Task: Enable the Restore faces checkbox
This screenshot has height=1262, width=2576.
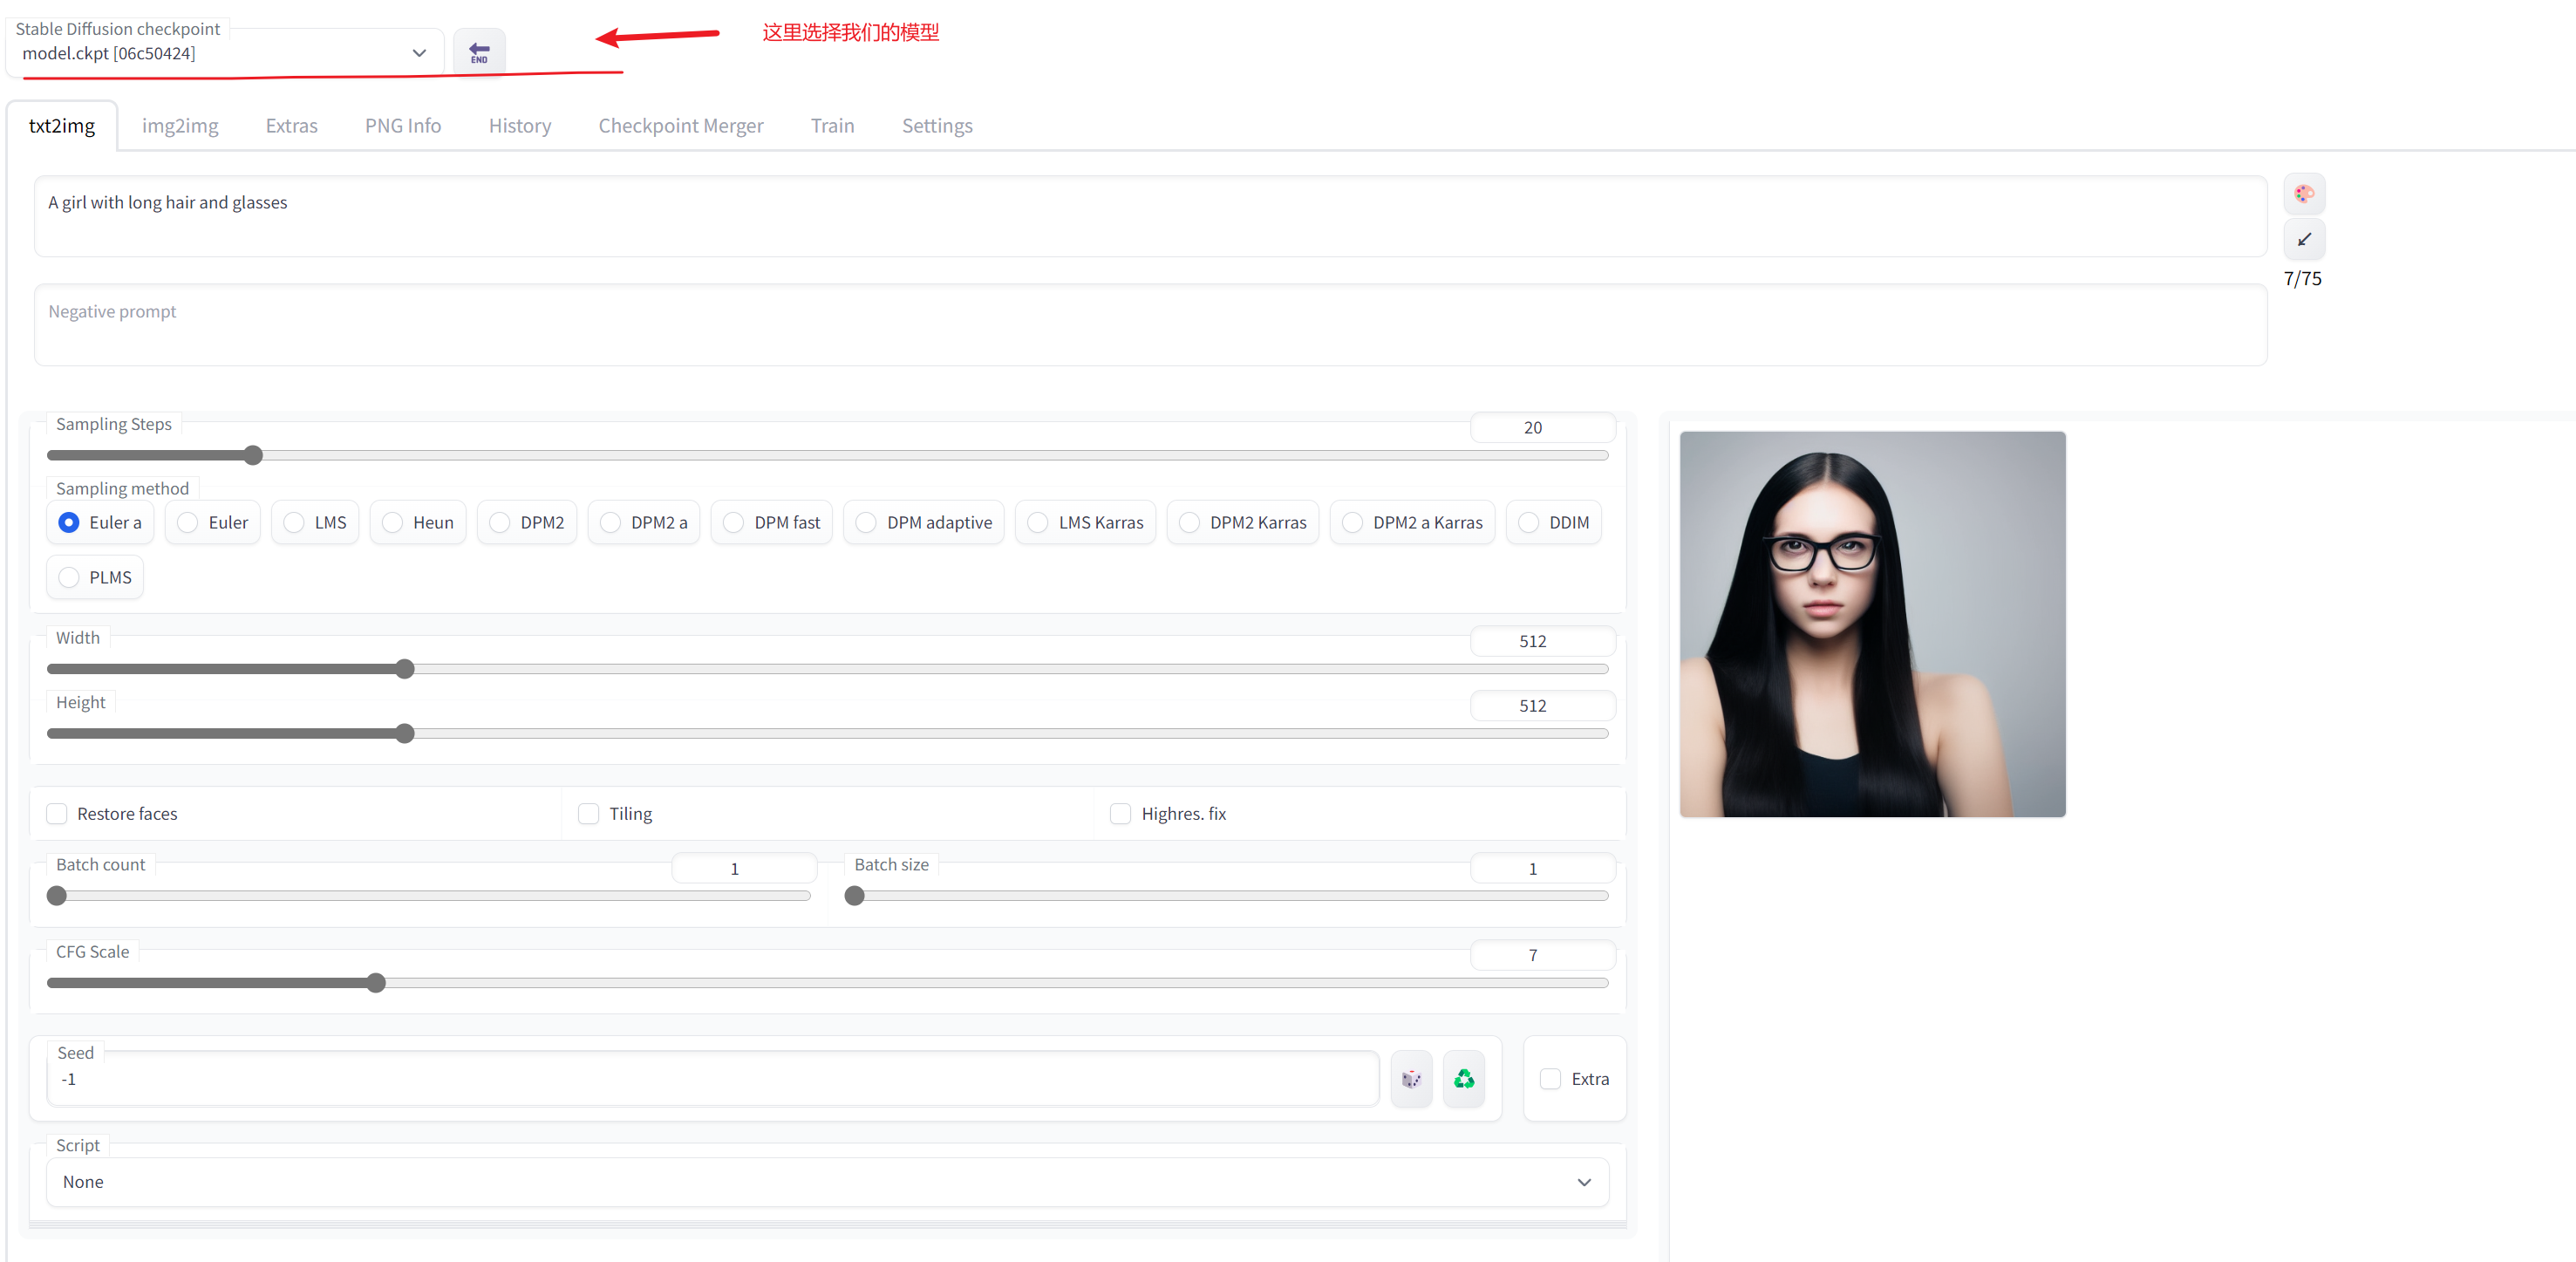Action: pyautogui.click(x=58, y=814)
